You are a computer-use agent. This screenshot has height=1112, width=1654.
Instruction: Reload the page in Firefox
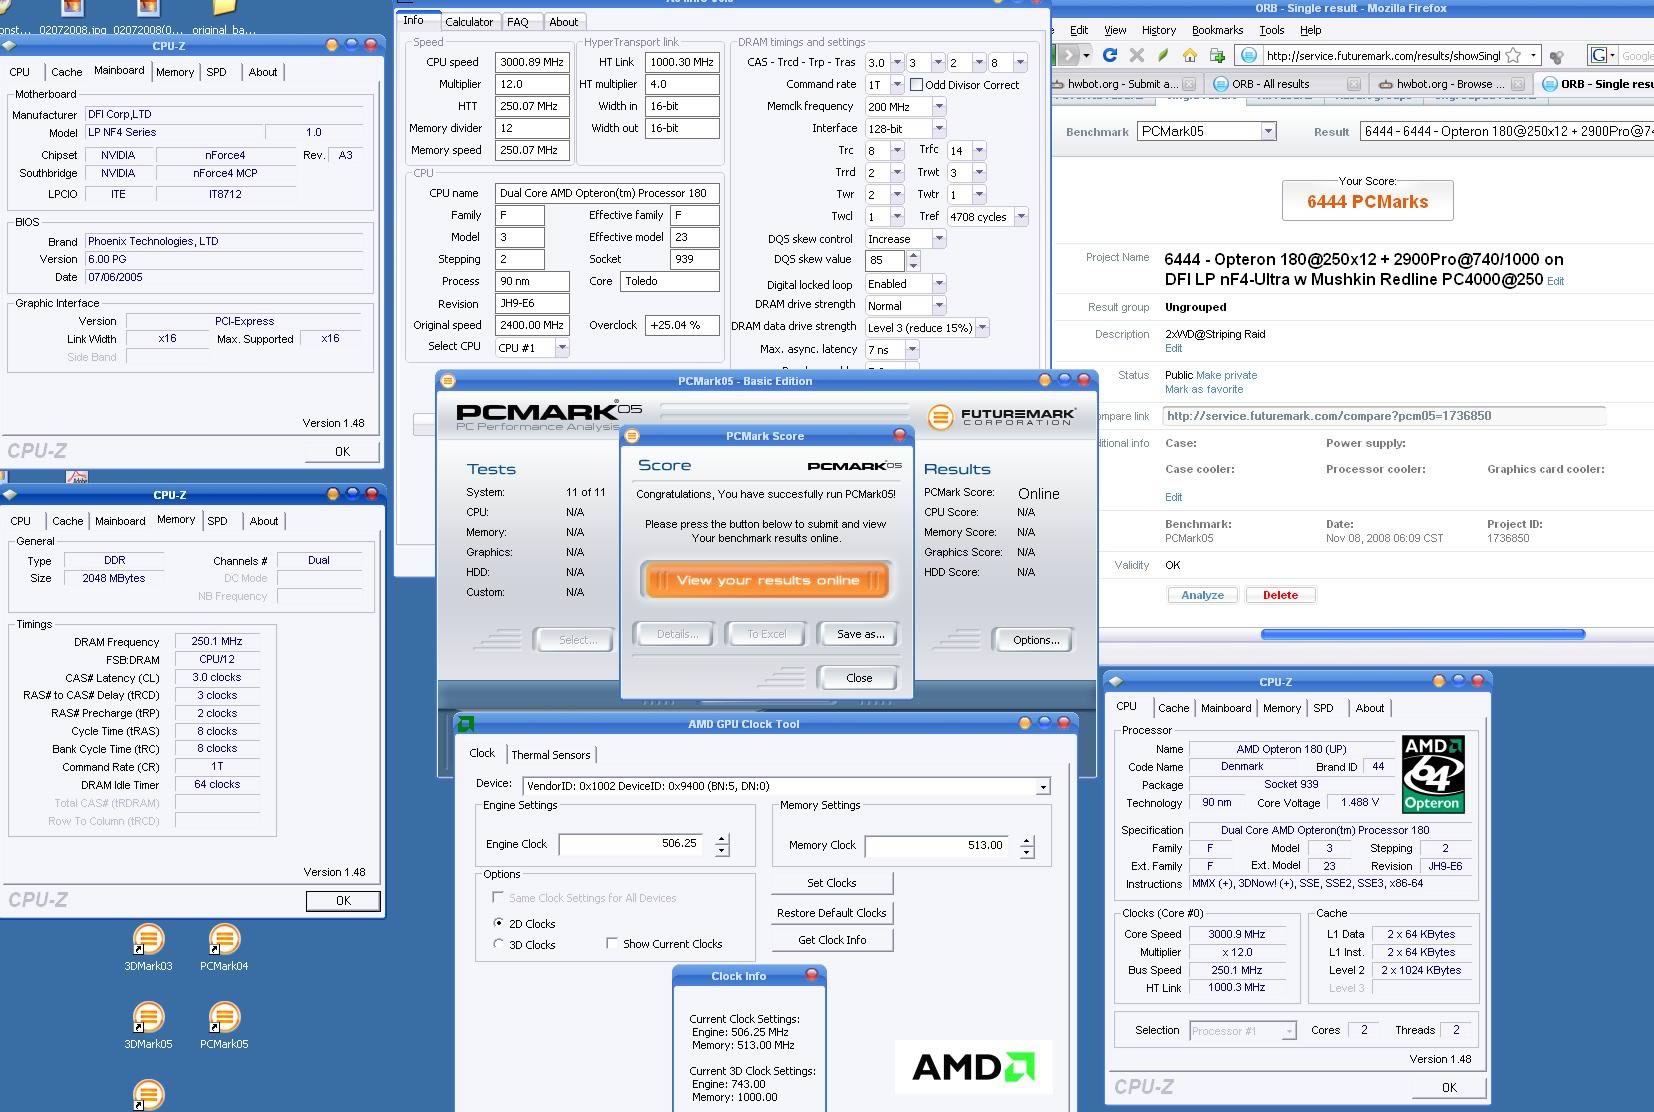1109,55
